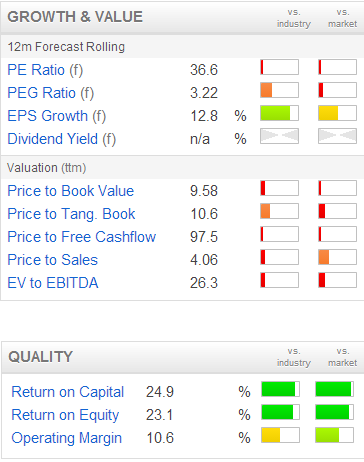
Task: Click Return on Capital green industry bar
Action: [280, 389]
